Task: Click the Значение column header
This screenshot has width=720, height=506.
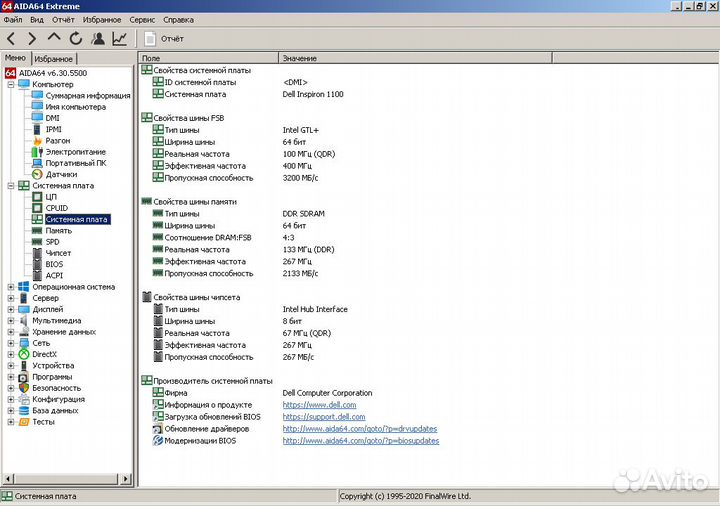Action: (415, 58)
